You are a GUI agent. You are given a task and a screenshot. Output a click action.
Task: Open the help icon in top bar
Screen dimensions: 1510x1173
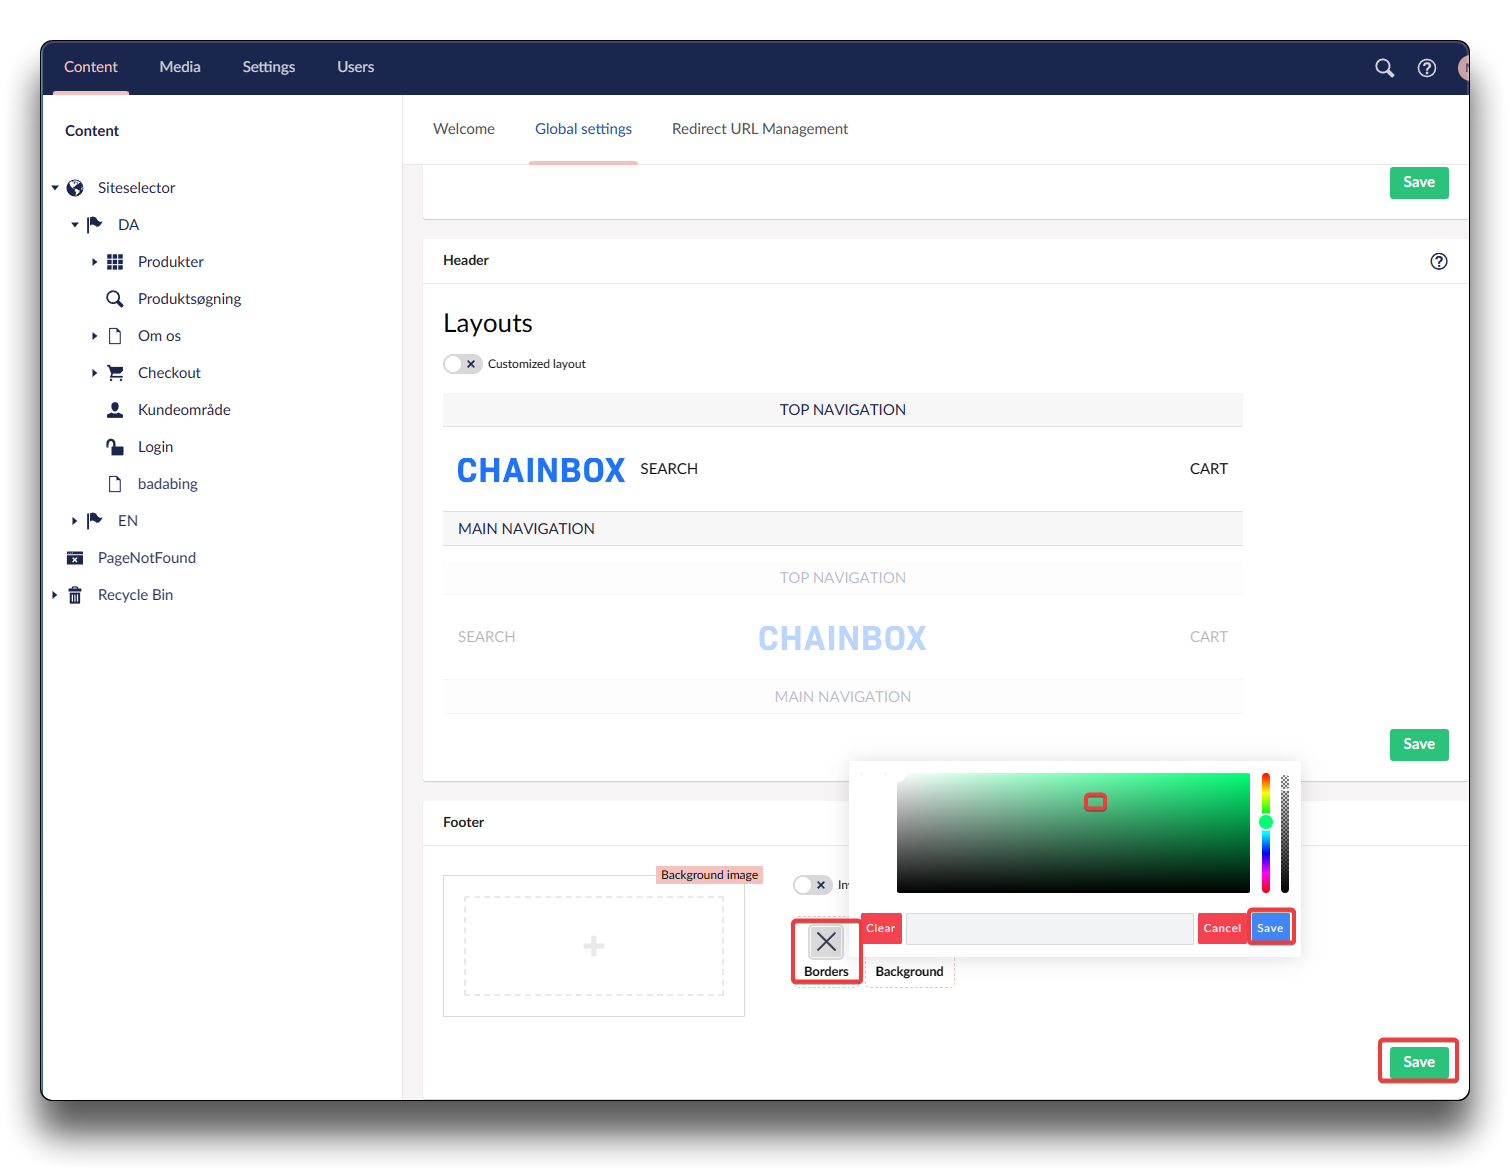pyautogui.click(x=1427, y=68)
